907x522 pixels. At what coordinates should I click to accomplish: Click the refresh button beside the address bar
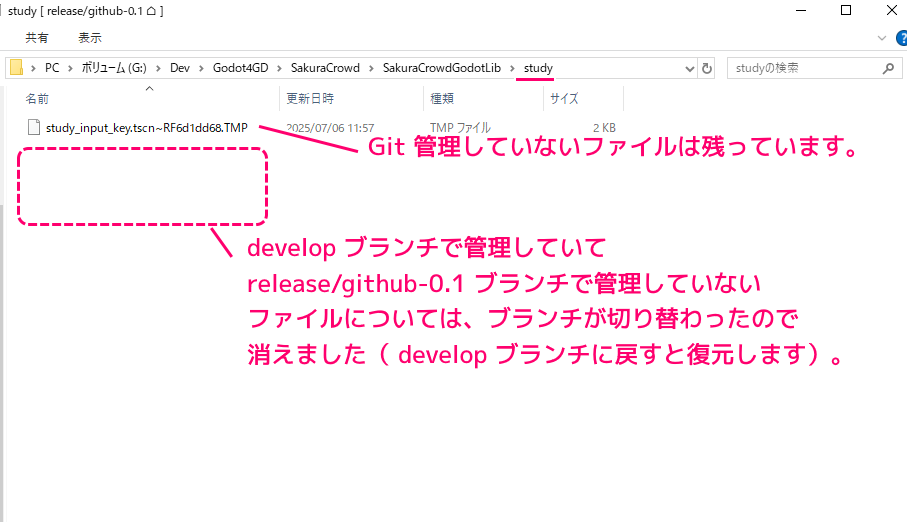708,68
